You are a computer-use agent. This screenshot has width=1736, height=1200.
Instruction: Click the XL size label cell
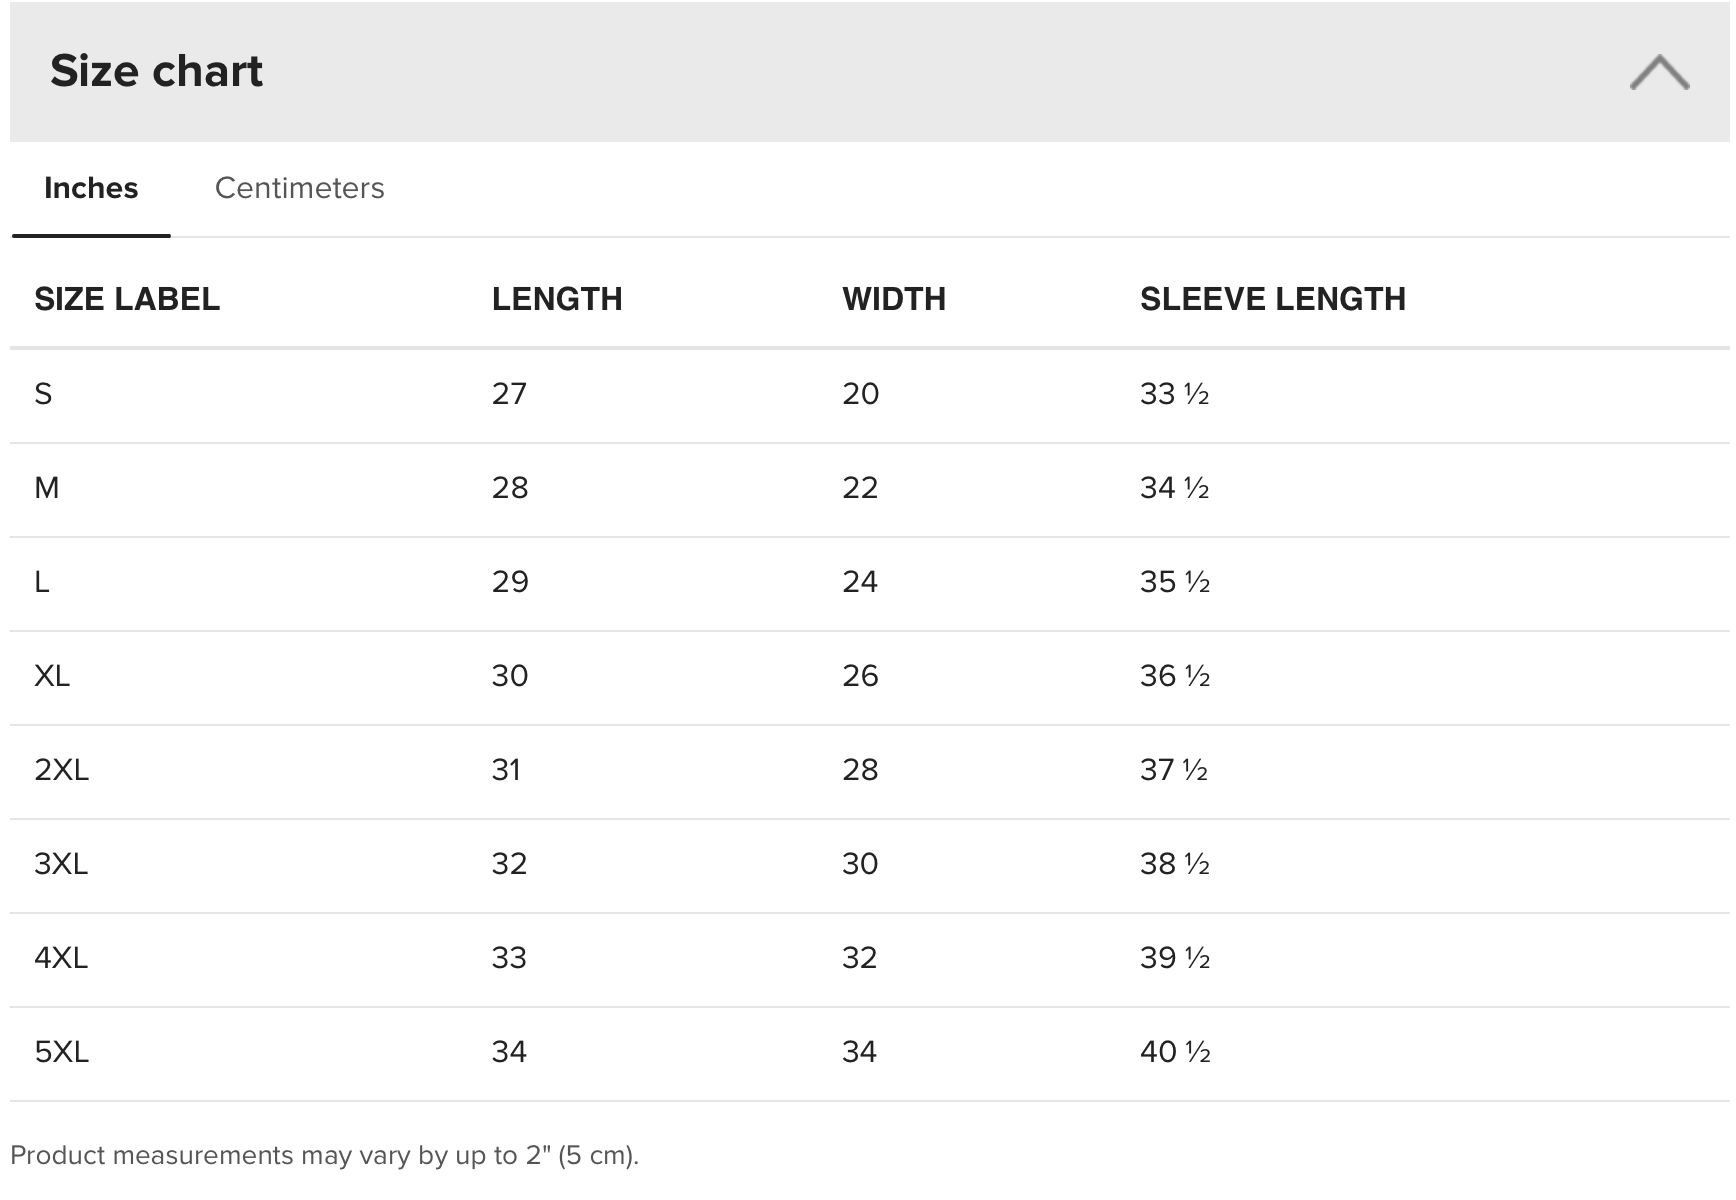(x=52, y=676)
